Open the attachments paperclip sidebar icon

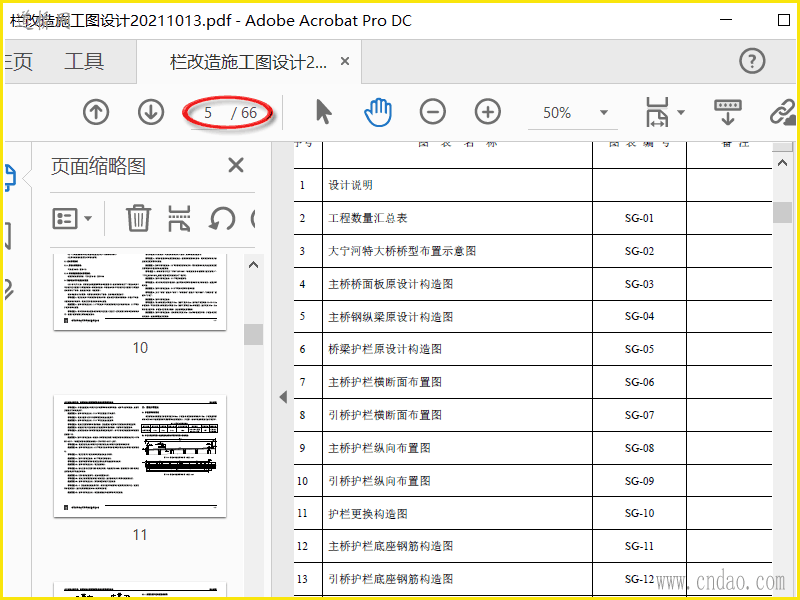pyautogui.click(x=9, y=289)
